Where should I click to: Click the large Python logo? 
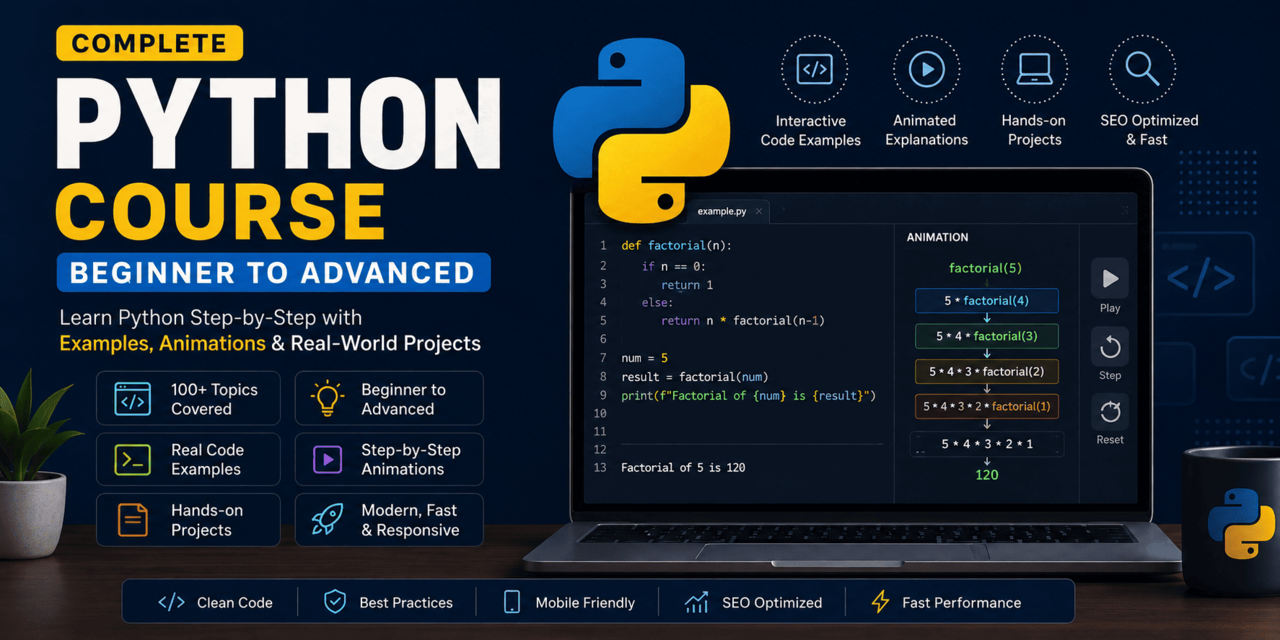641,130
